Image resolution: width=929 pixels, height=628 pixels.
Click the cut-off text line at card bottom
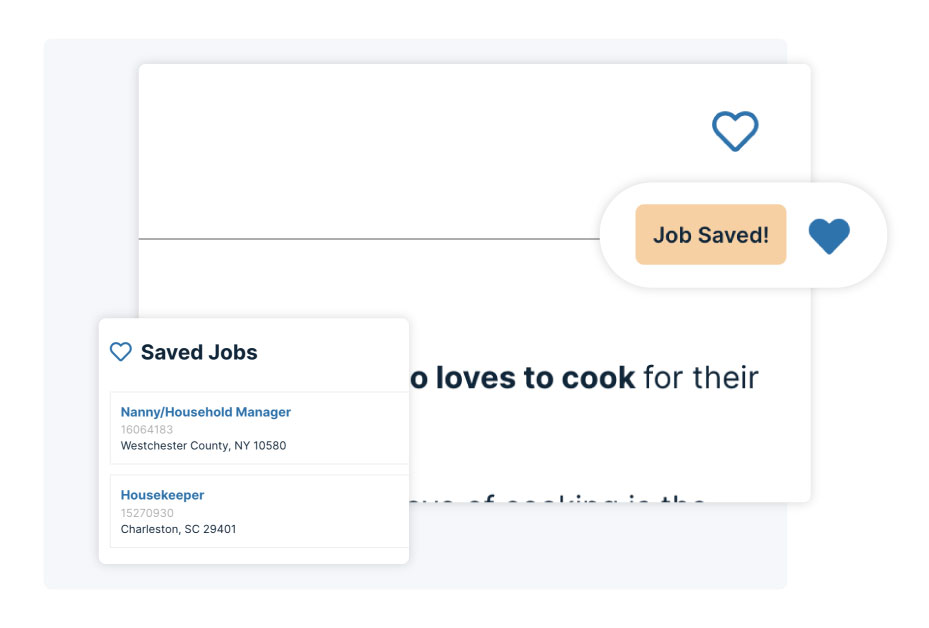coord(557,499)
